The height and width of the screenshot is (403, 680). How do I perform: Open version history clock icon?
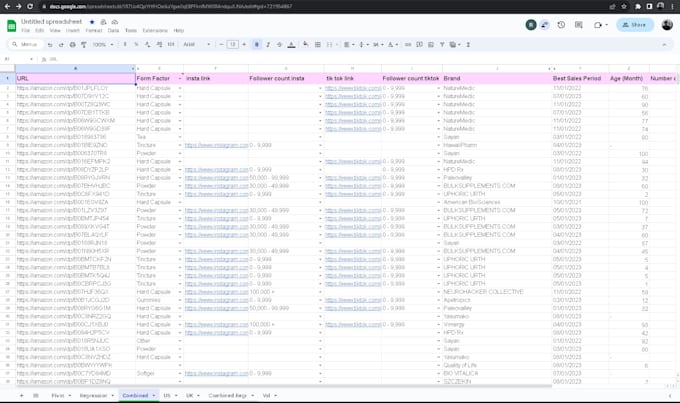point(561,25)
